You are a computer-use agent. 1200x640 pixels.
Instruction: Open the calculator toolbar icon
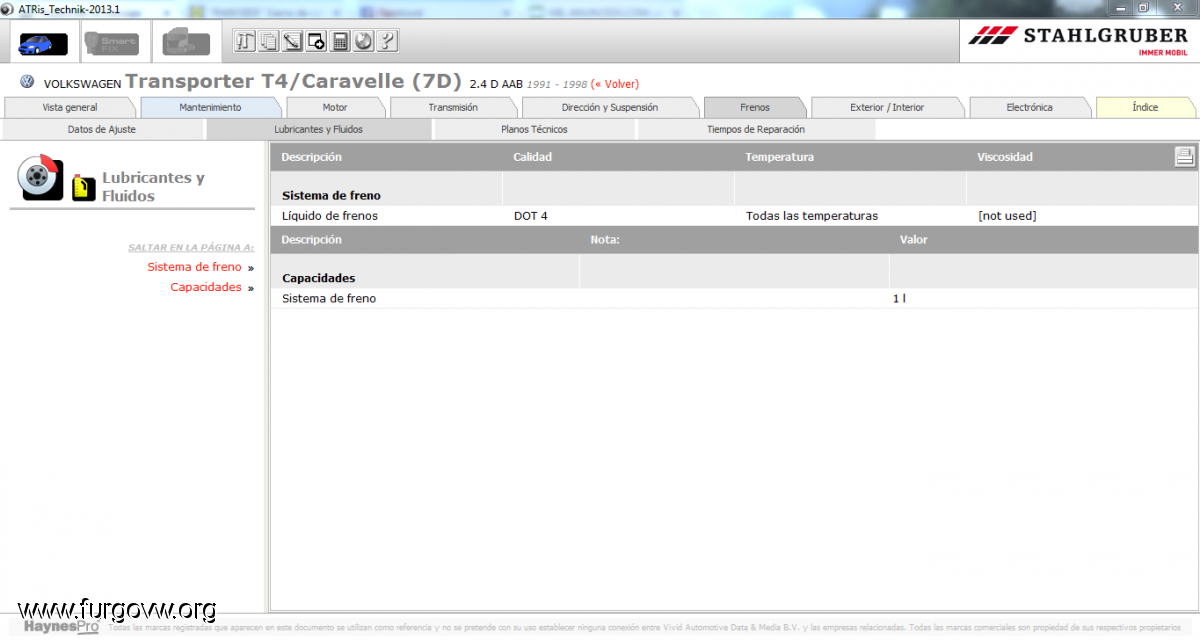point(340,41)
